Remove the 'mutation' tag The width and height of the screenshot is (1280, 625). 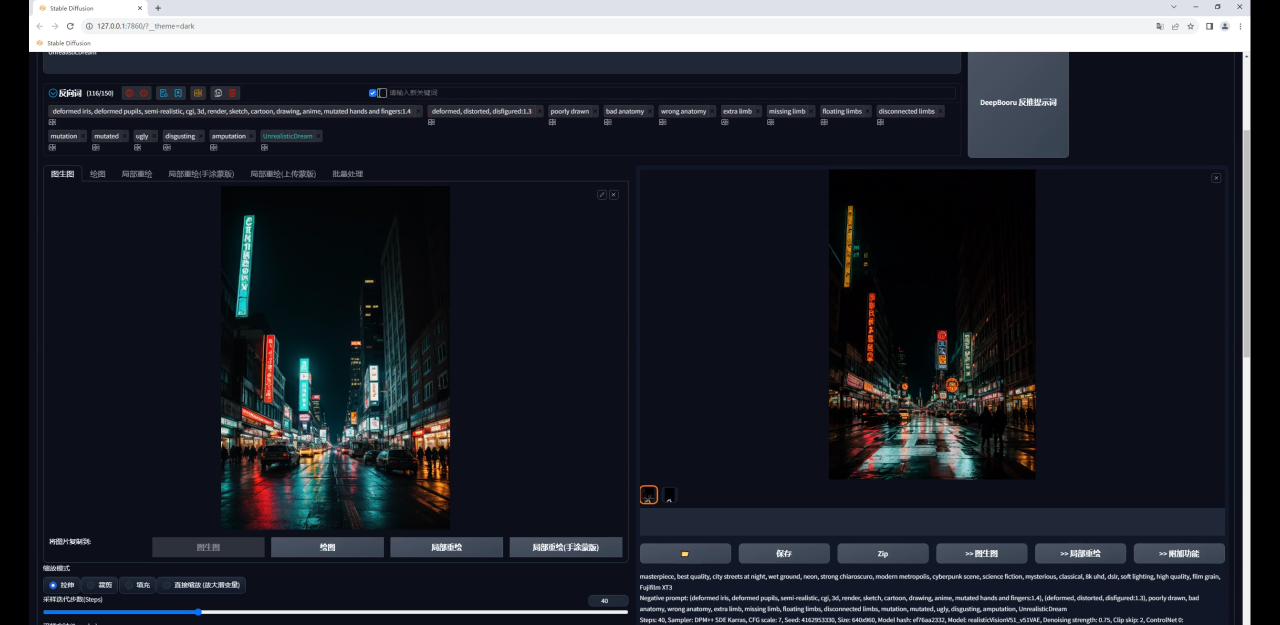82,136
